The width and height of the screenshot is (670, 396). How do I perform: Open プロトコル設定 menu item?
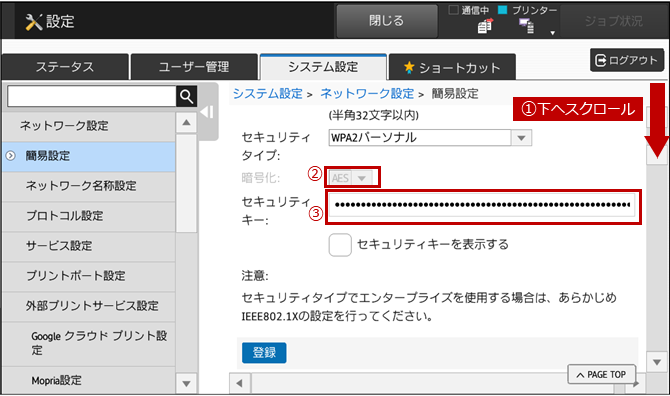point(88,216)
